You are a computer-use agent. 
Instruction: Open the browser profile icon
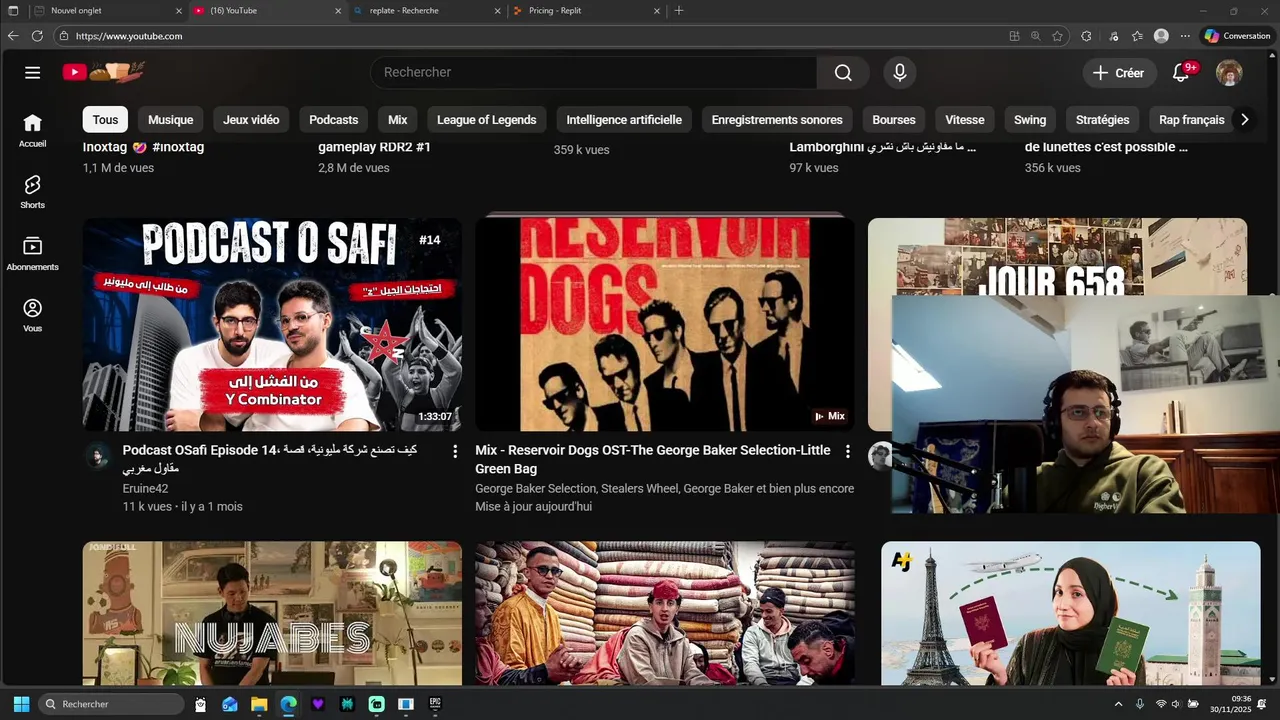point(1161,36)
